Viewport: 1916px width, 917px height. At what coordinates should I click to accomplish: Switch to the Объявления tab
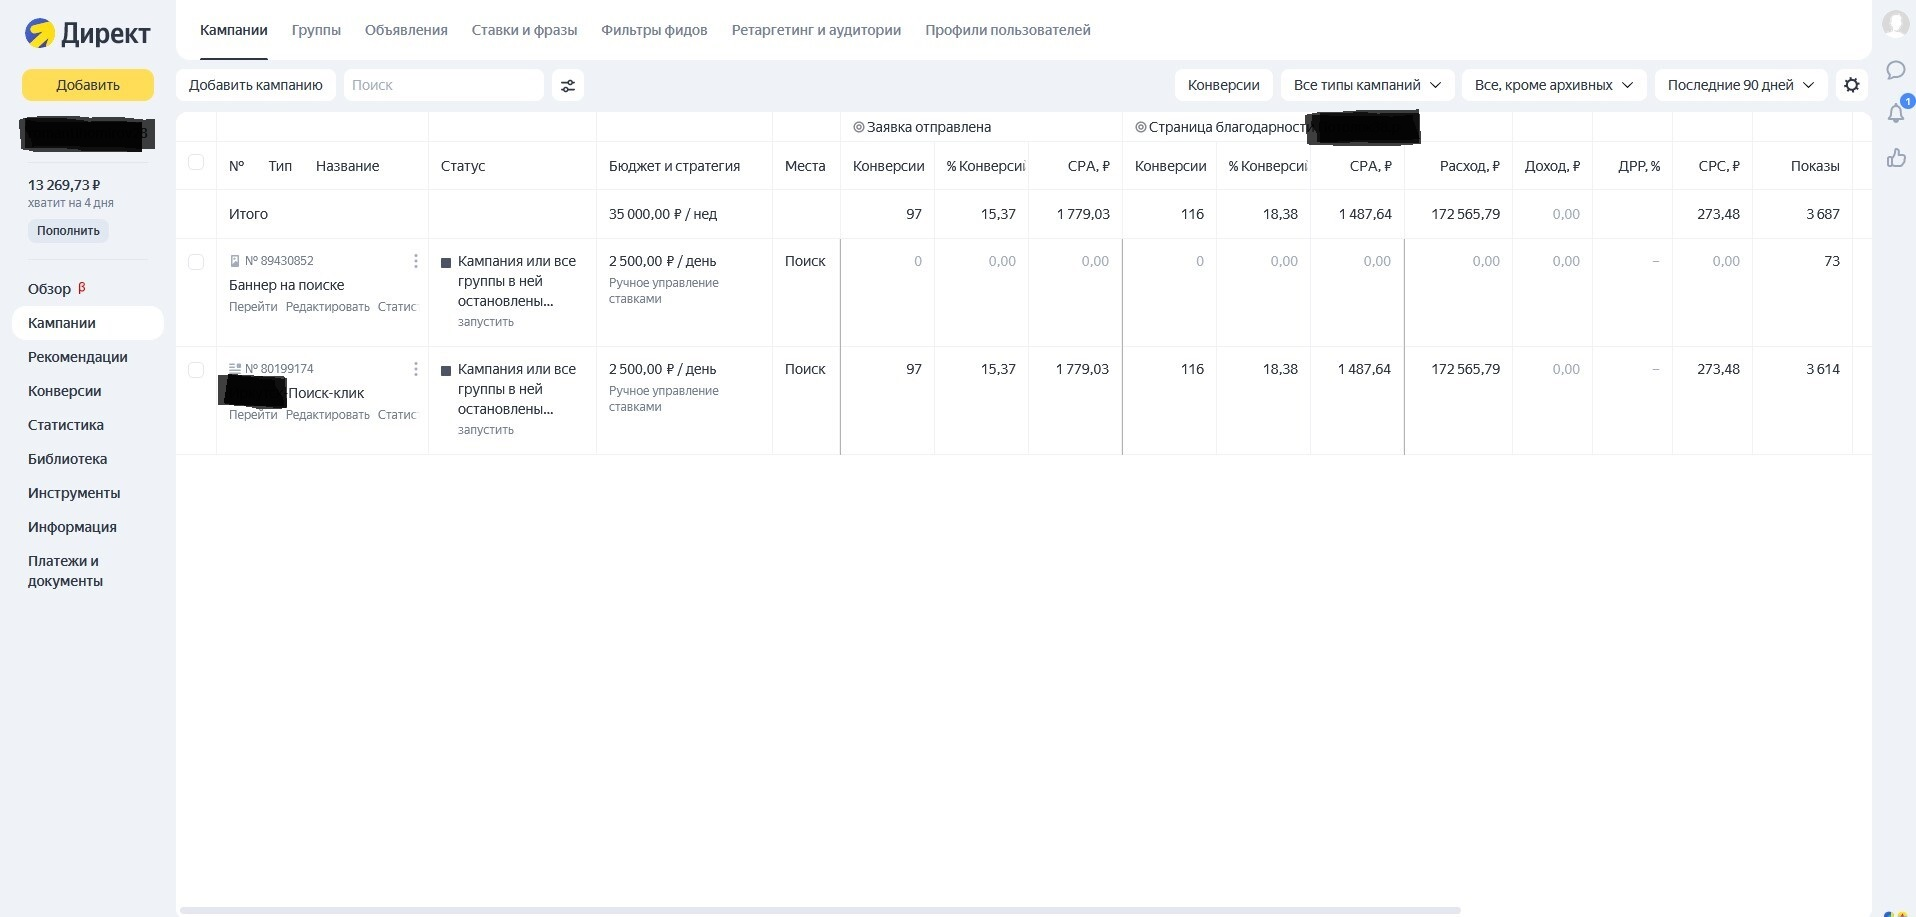(406, 30)
